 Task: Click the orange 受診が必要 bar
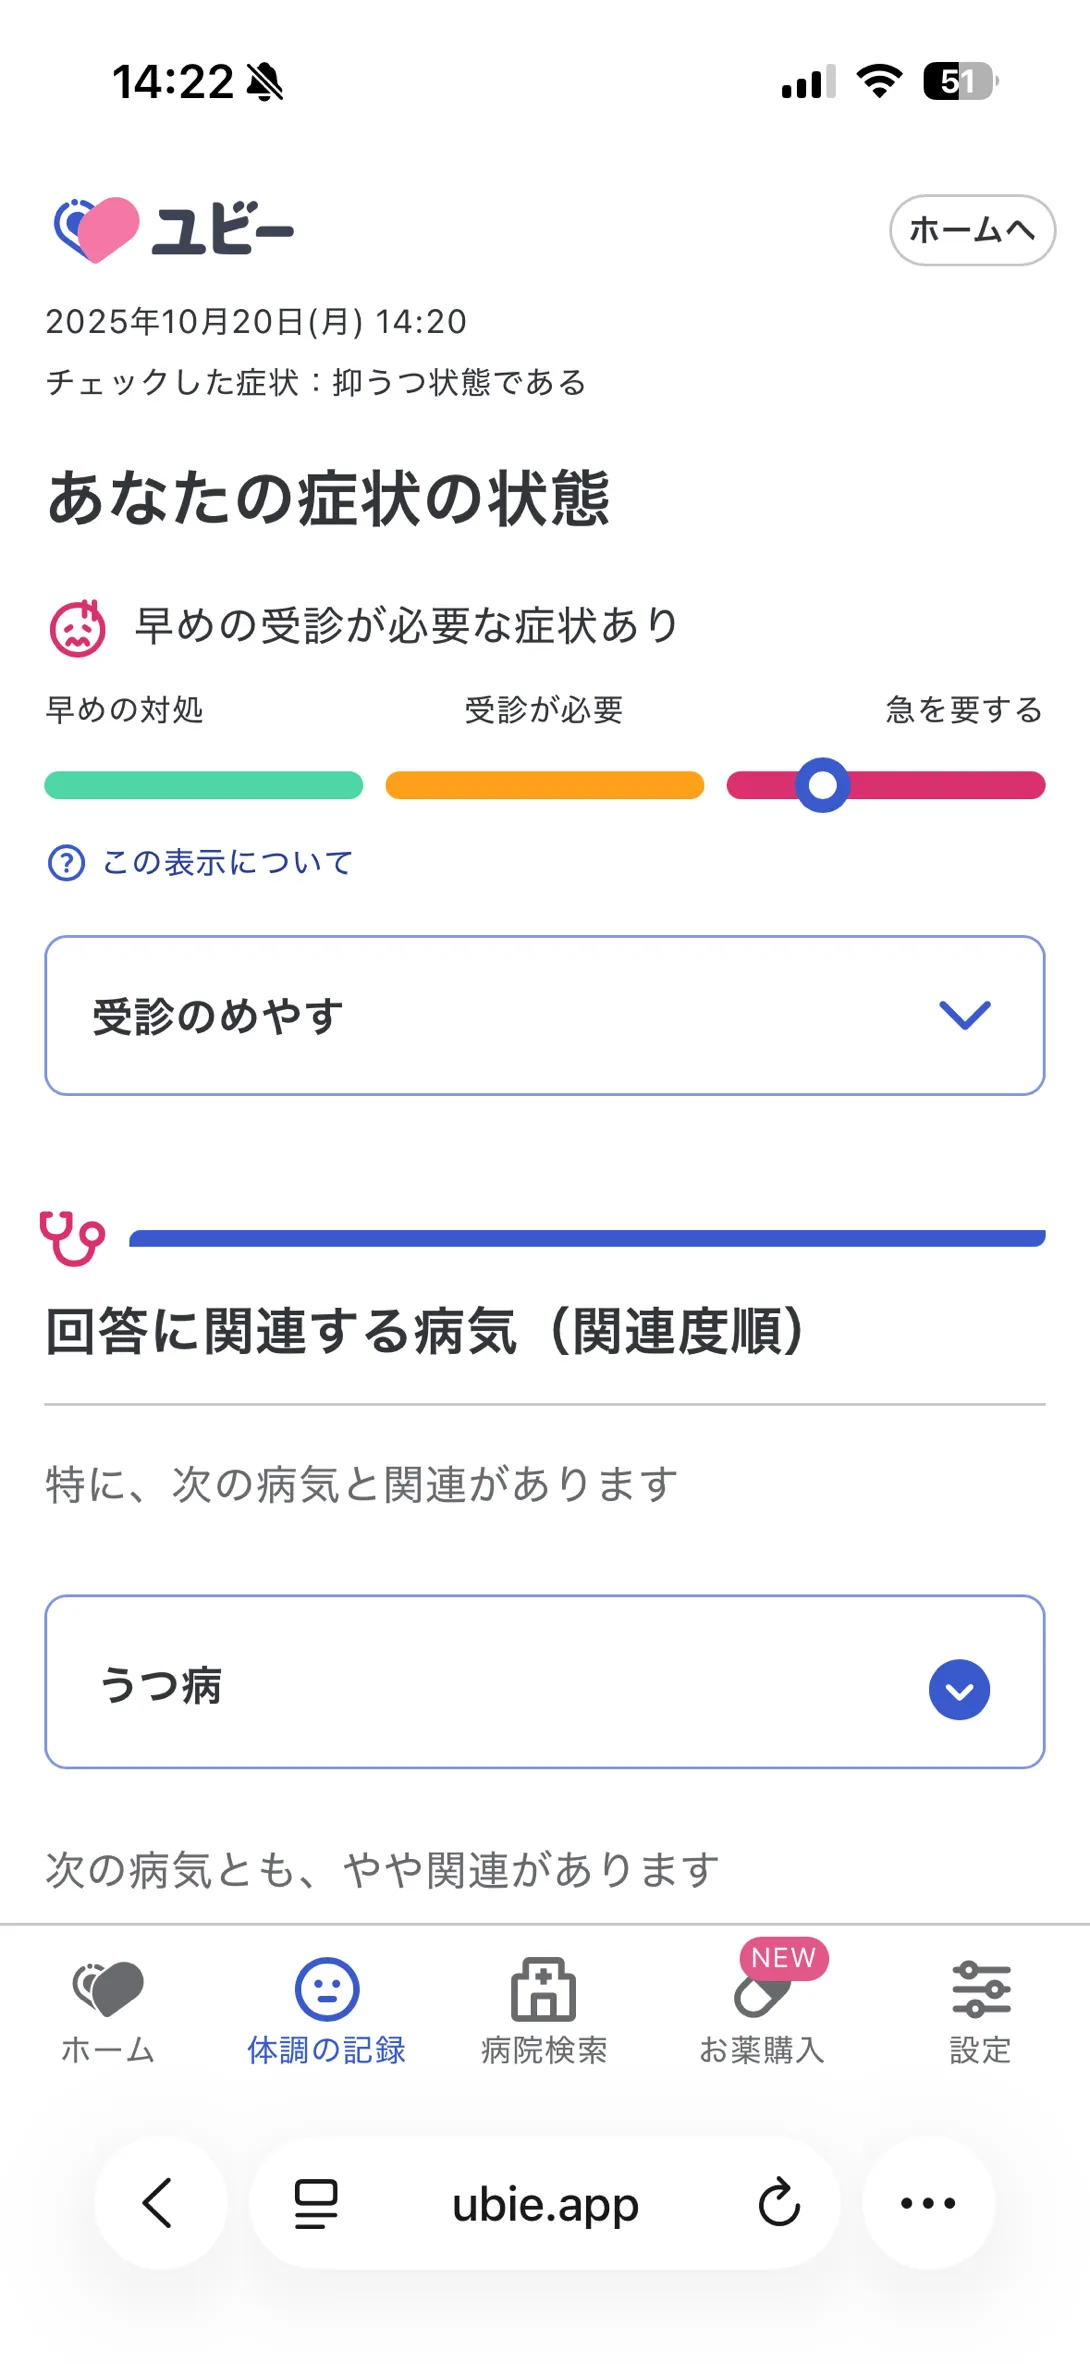(545, 785)
